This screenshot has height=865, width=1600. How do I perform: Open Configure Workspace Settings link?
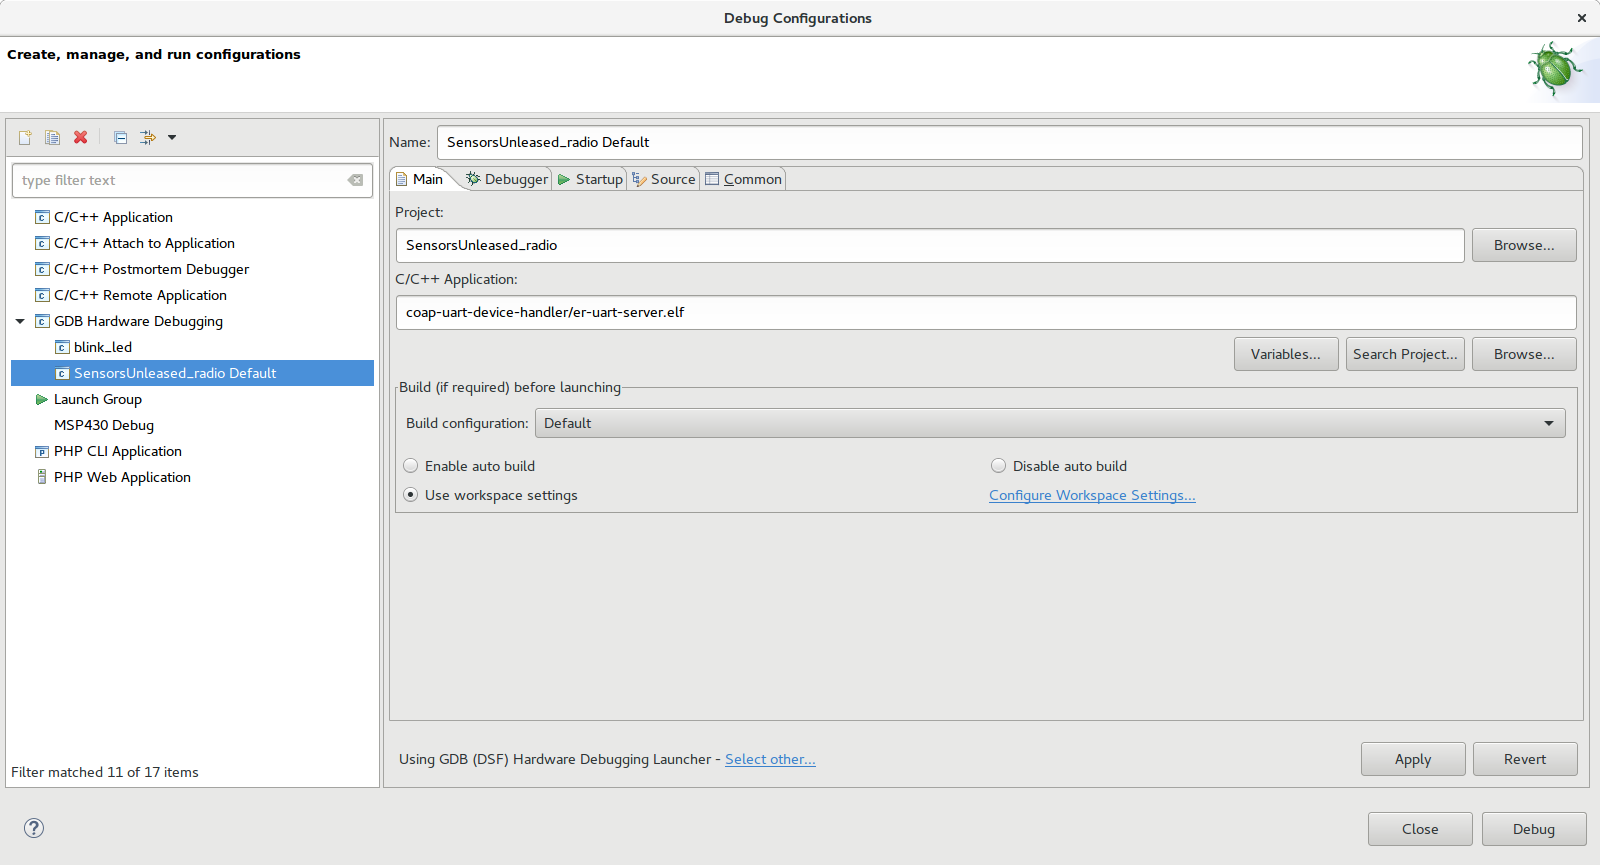1092,495
